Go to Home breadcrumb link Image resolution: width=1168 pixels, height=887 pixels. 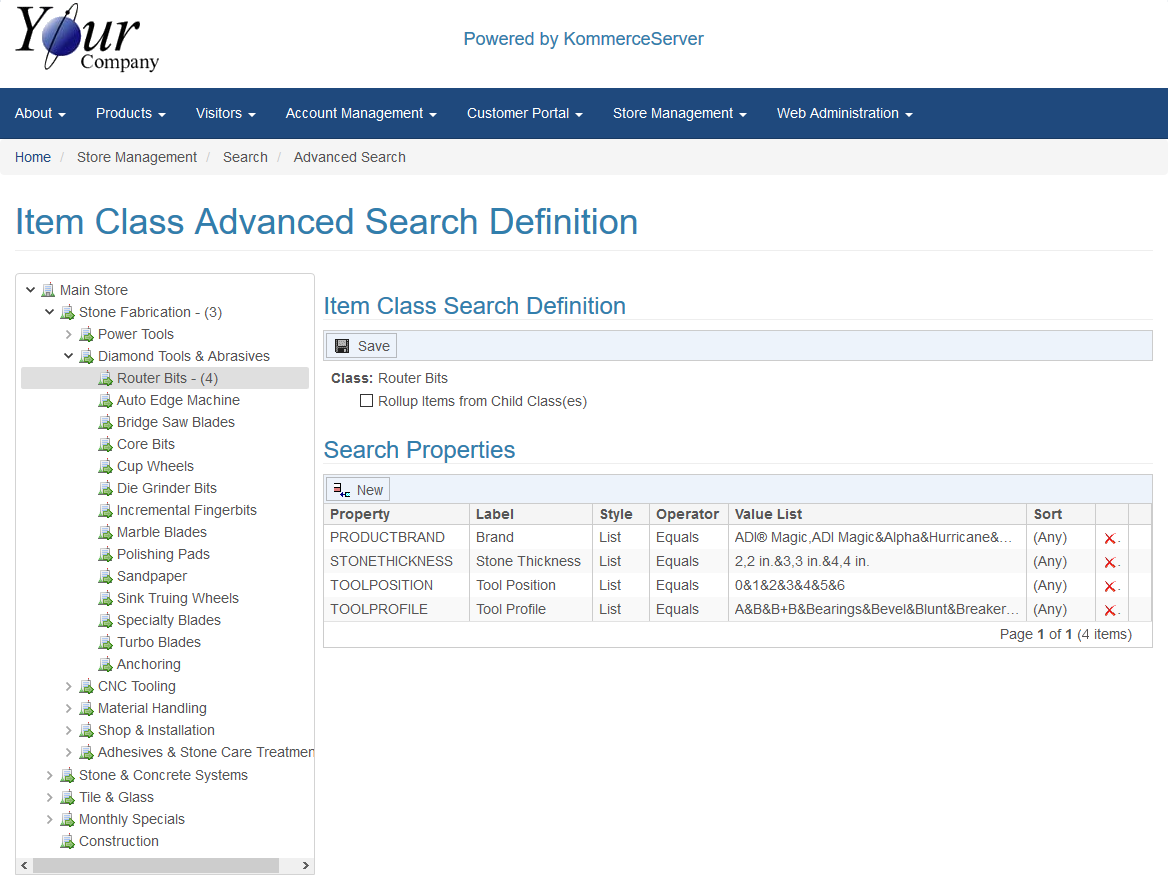pos(33,157)
